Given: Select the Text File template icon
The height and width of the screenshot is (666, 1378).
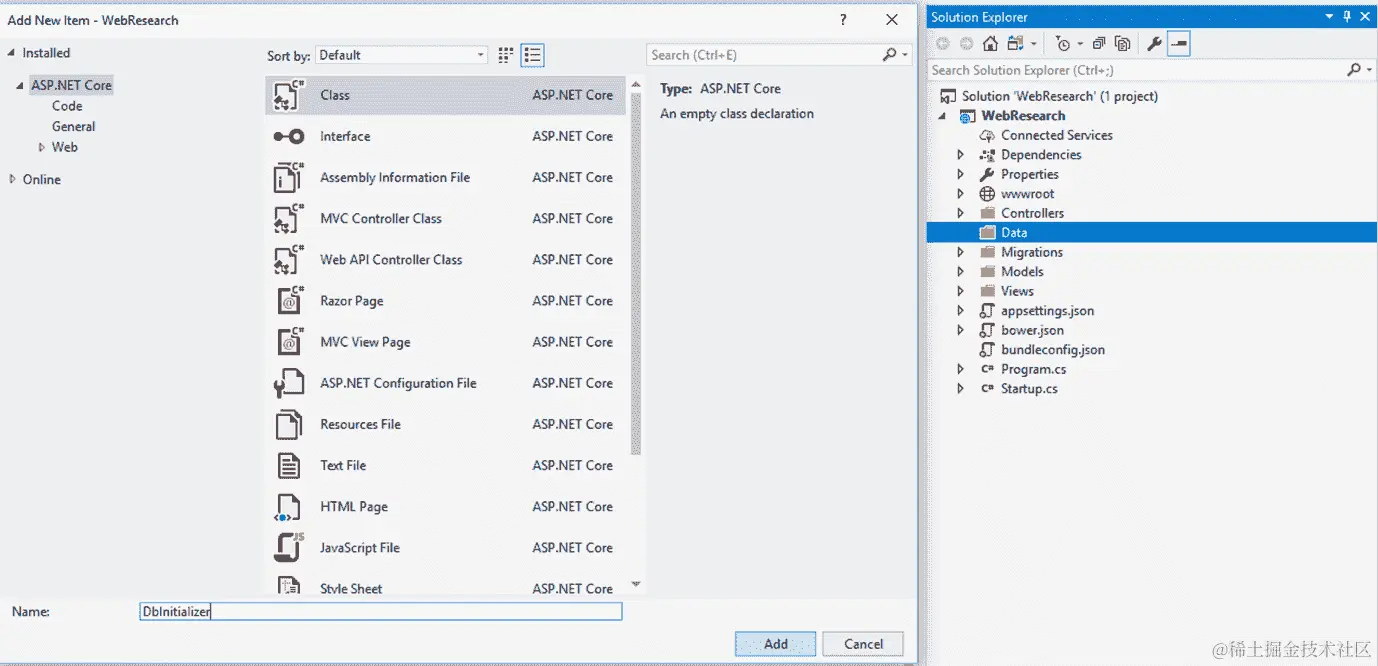Looking at the screenshot, I should click(288, 465).
